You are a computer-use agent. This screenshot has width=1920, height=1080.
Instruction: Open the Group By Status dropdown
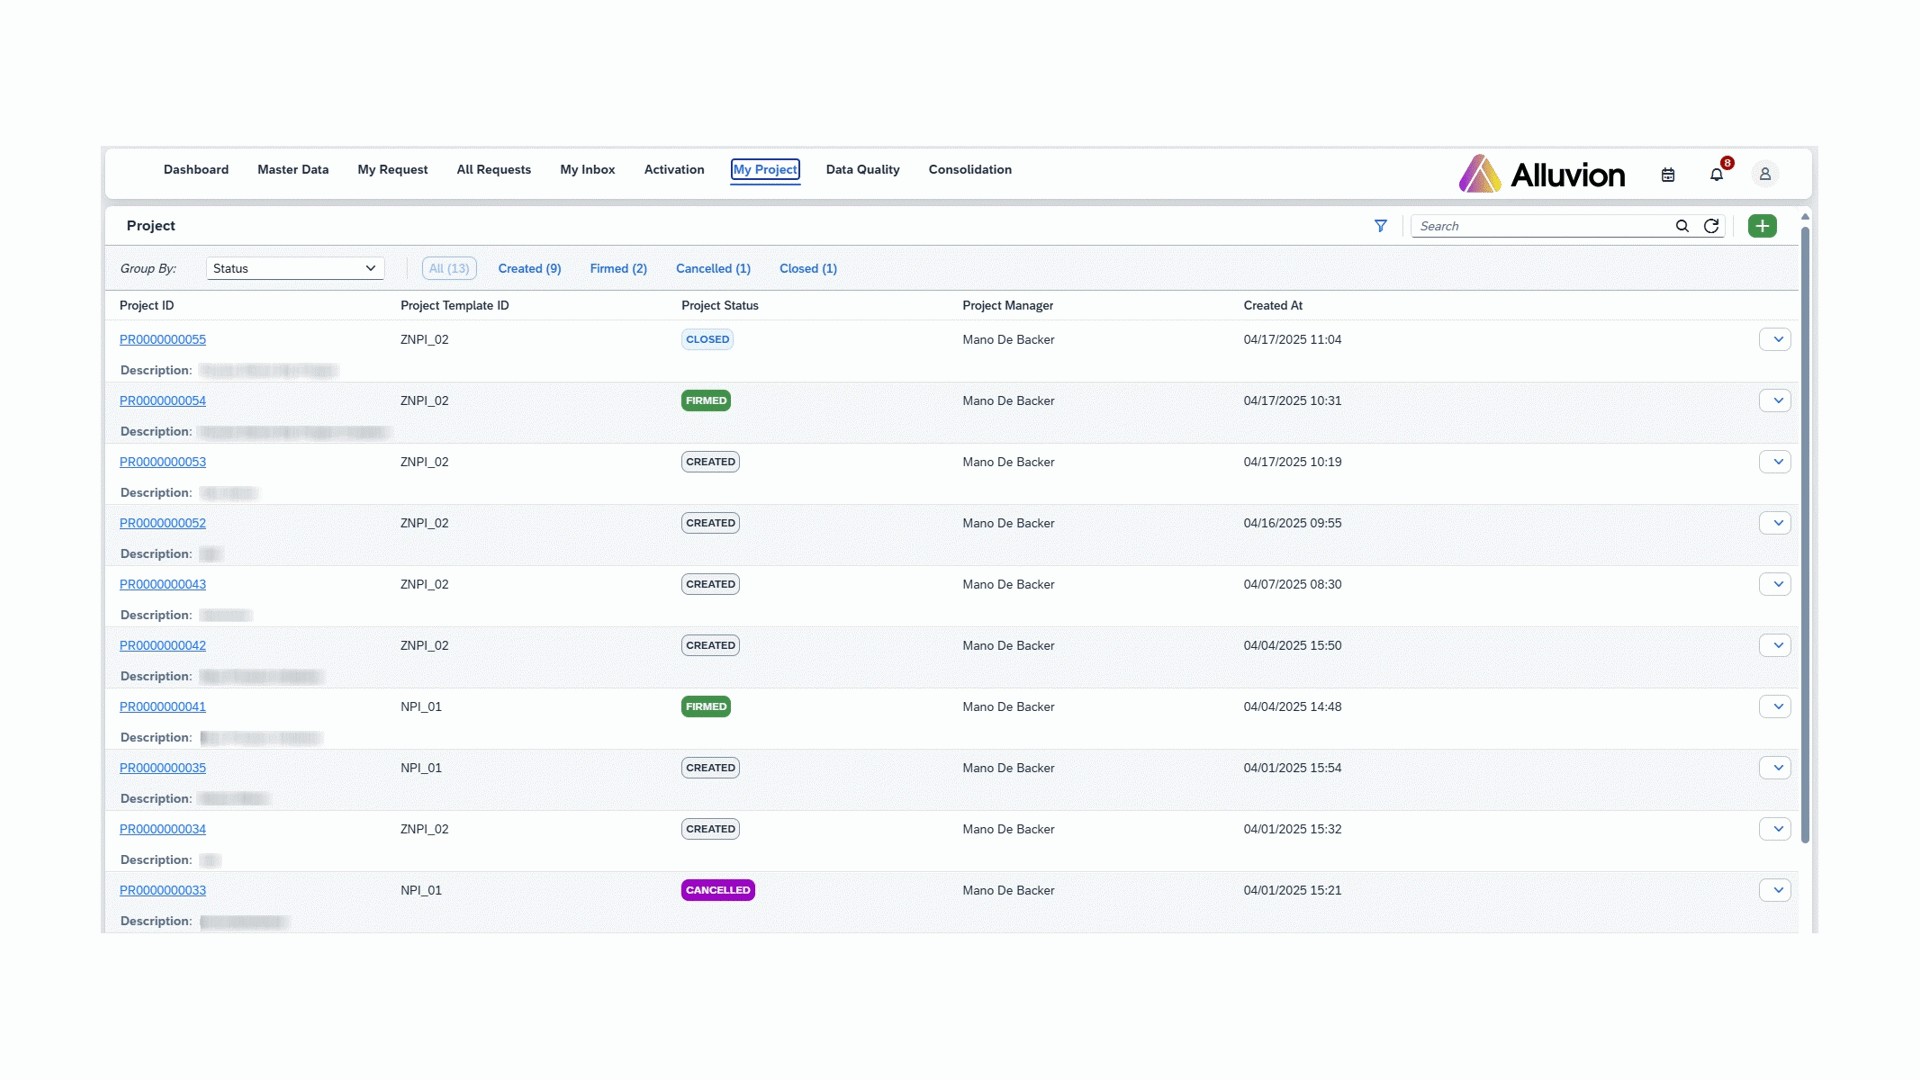(x=295, y=268)
